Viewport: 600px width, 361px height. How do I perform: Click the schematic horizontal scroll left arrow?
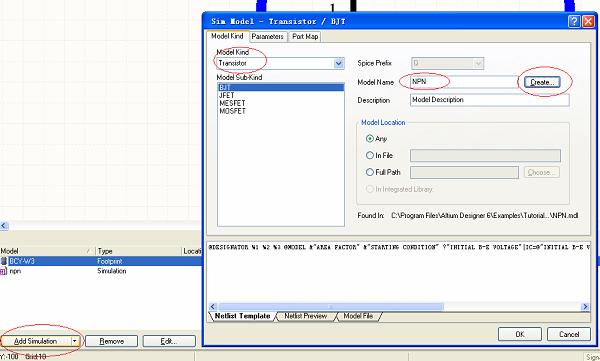(x=4, y=225)
